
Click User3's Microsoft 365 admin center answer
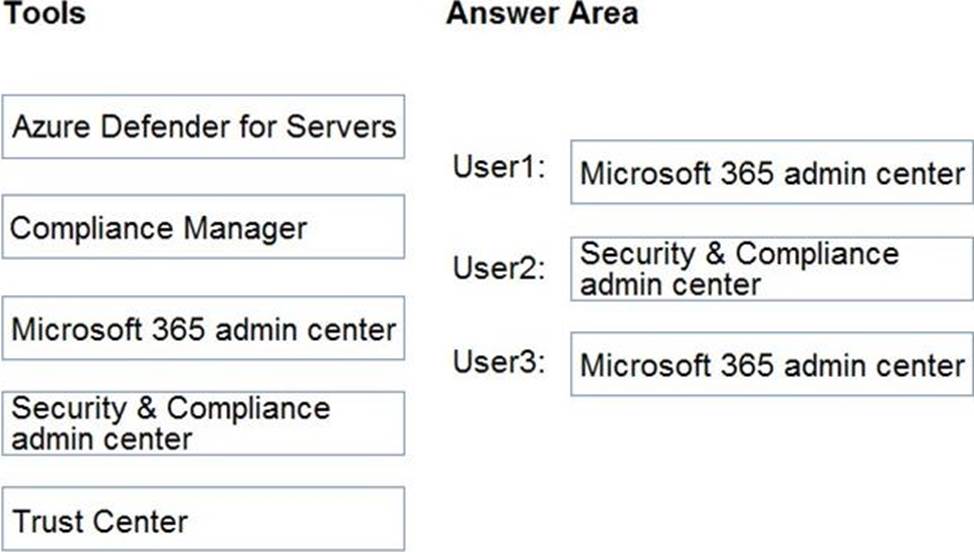[x=771, y=364]
